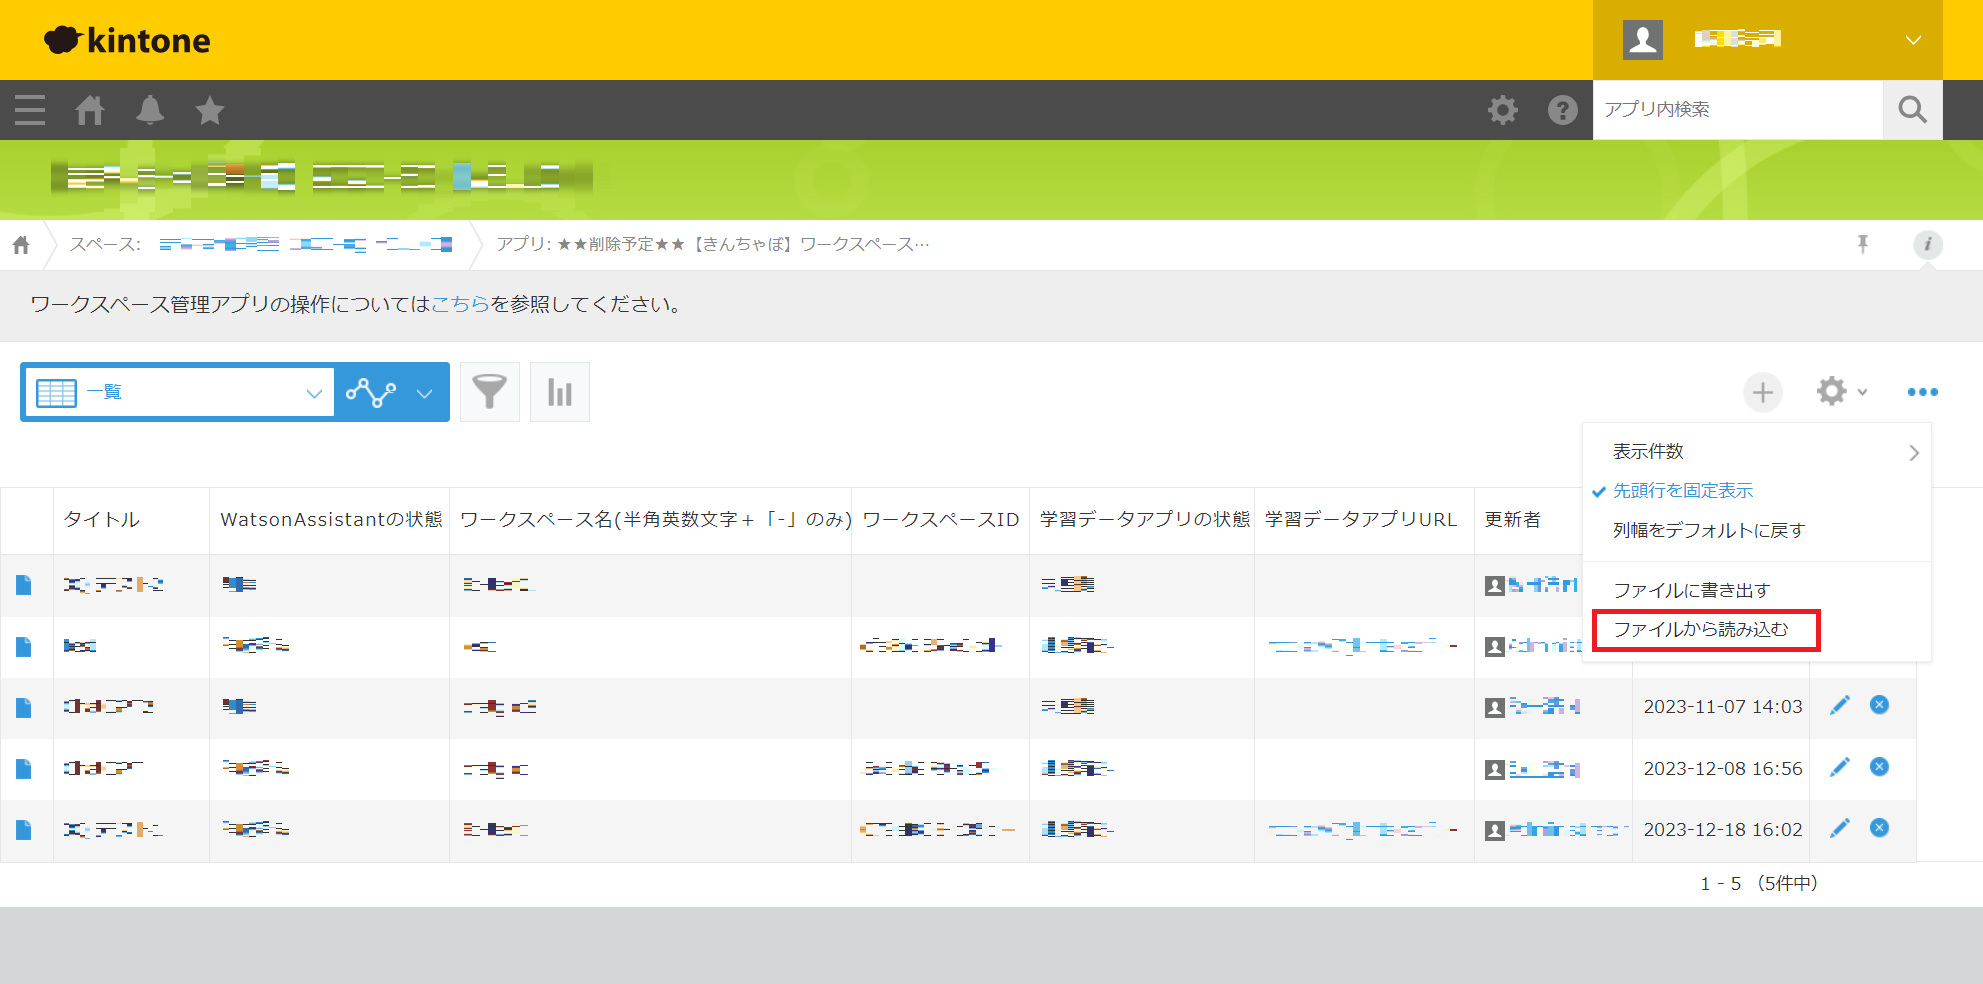Open the bar chart aggregation icon
Screen dimensions: 1983x984
coord(560,392)
